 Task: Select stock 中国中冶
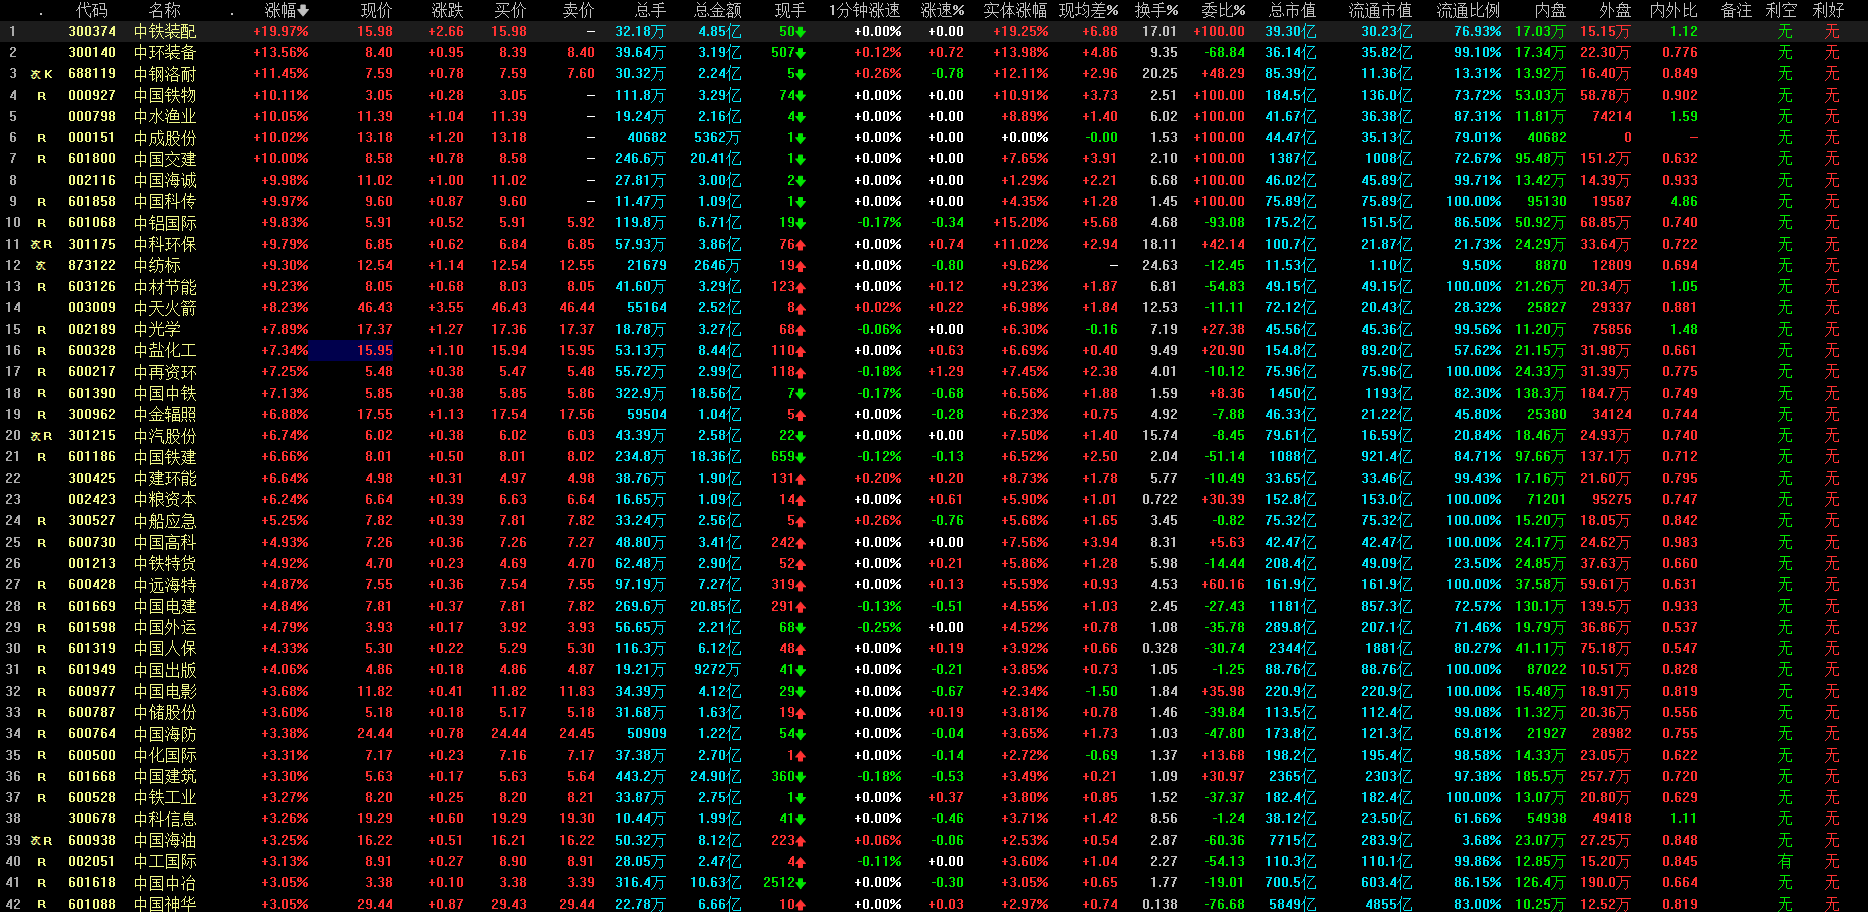[165, 883]
